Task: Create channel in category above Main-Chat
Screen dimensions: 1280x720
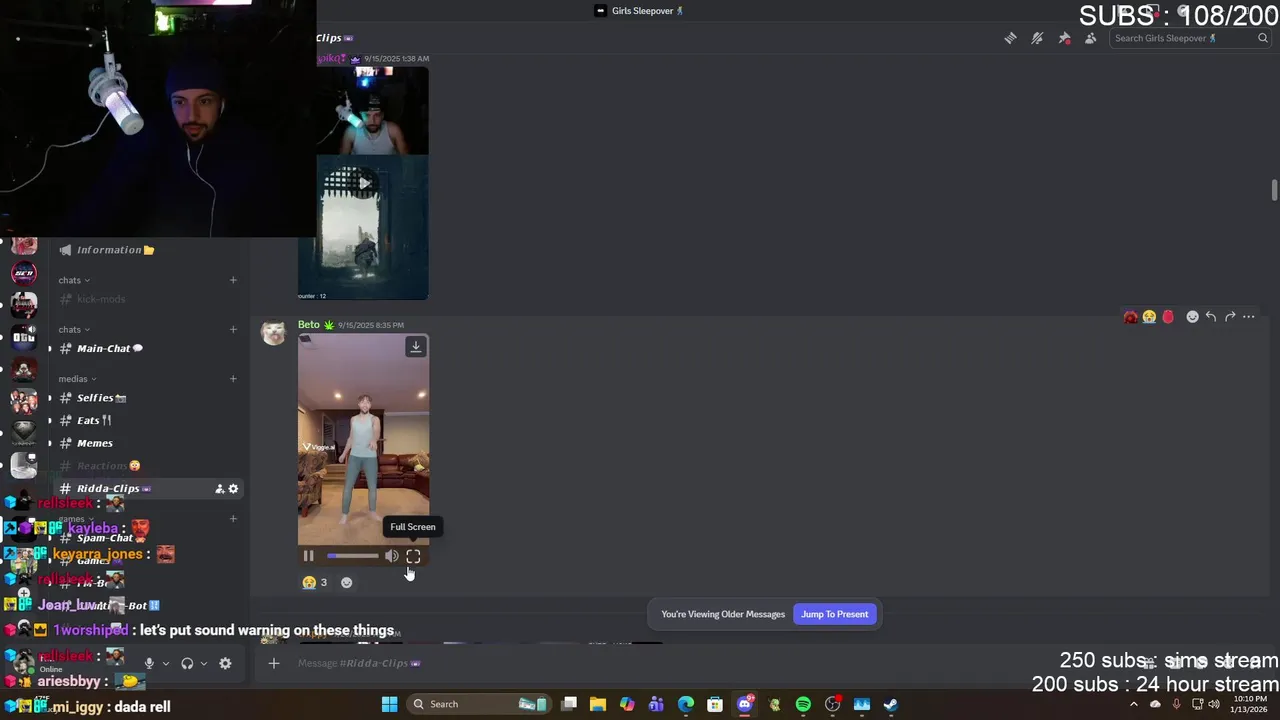Action: 233,329
